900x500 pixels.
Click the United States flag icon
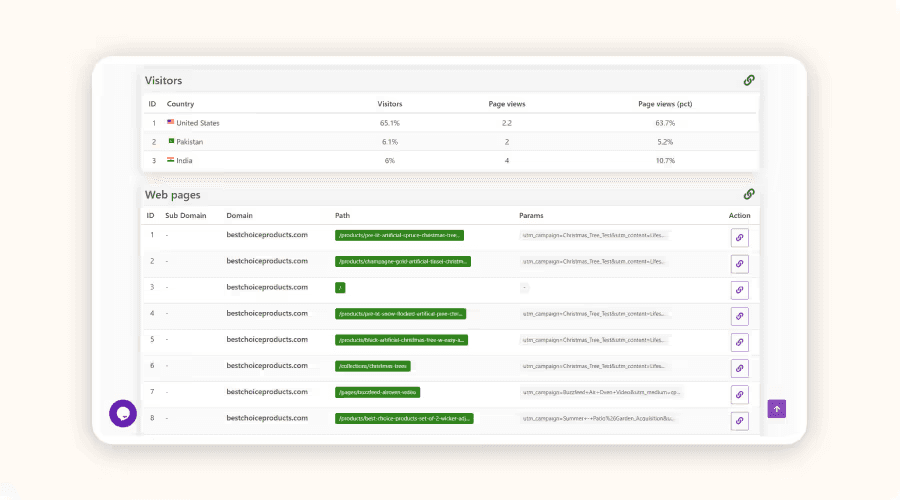[x=170, y=122]
